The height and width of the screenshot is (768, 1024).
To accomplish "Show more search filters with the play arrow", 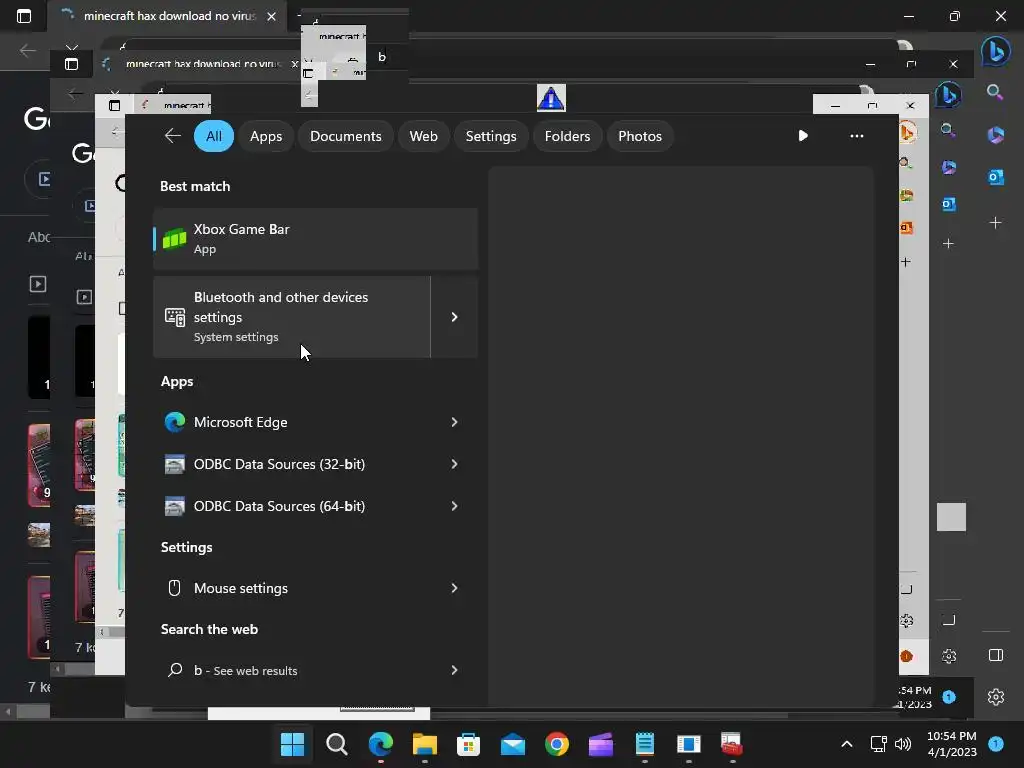I will pyautogui.click(x=803, y=136).
